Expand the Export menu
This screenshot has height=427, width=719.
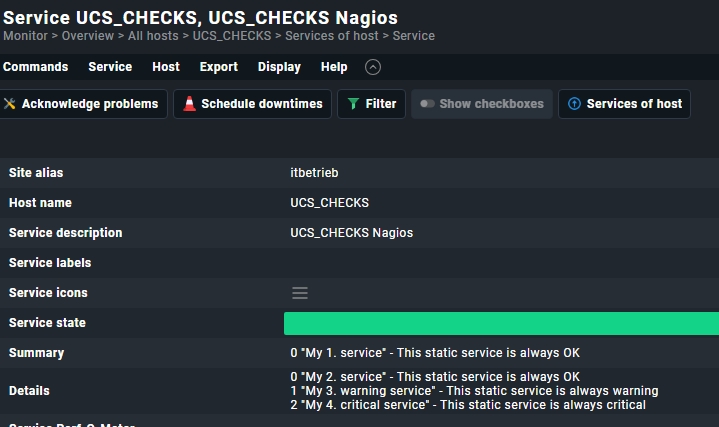(x=219, y=67)
